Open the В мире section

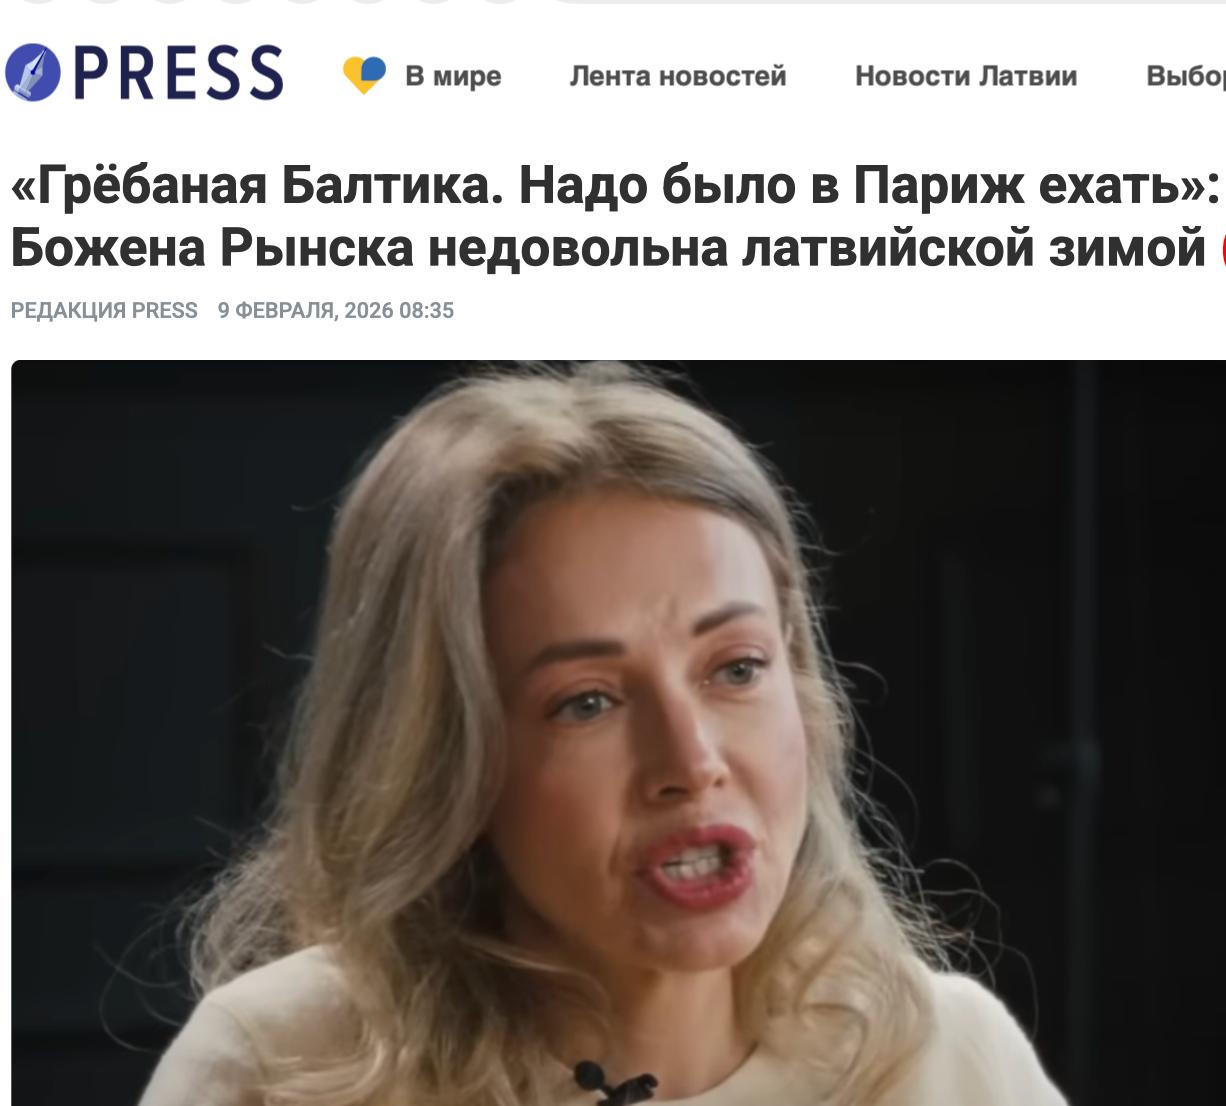point(453,76)
